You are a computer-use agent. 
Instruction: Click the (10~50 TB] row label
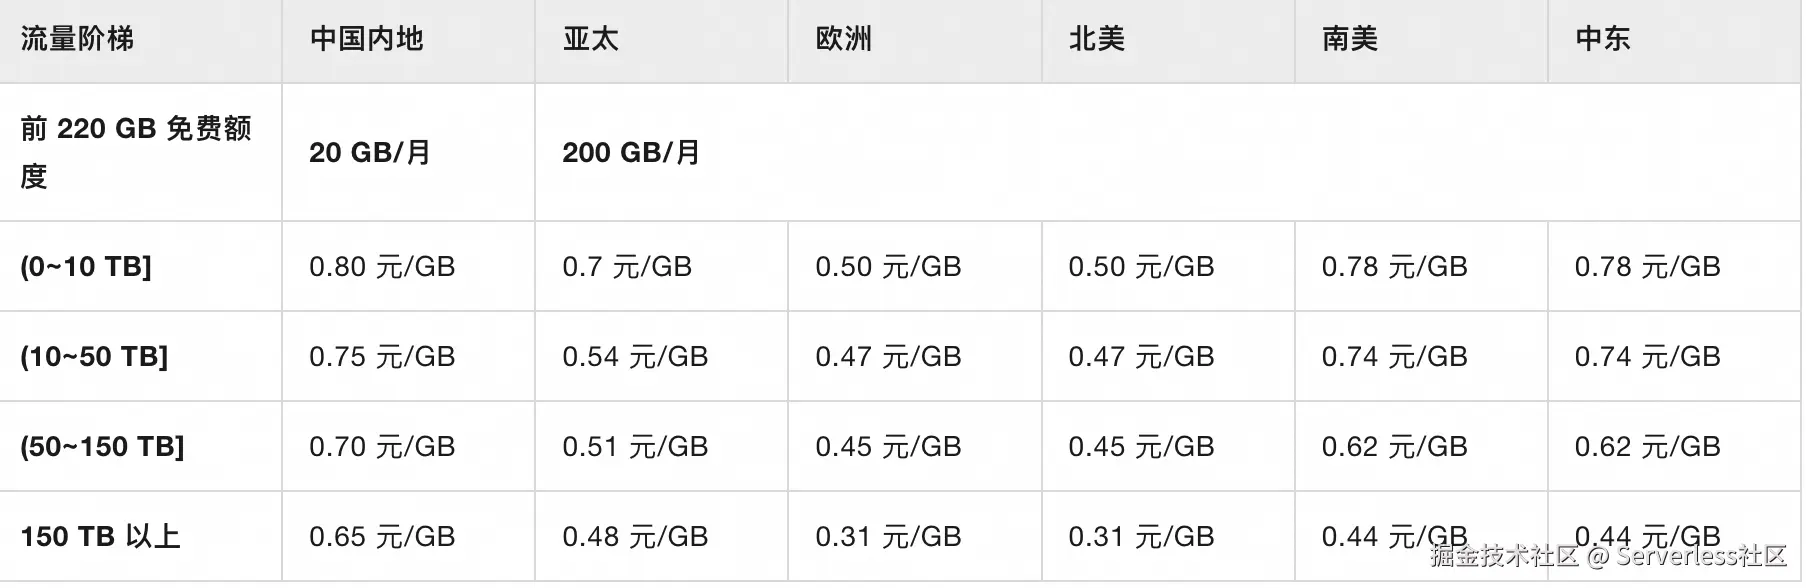[x=94, y=357]
